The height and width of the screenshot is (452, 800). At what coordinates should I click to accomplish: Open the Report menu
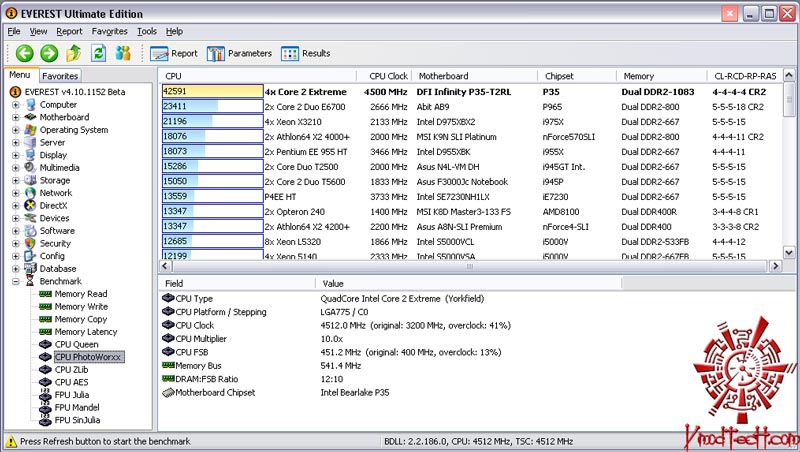[69, 32]
